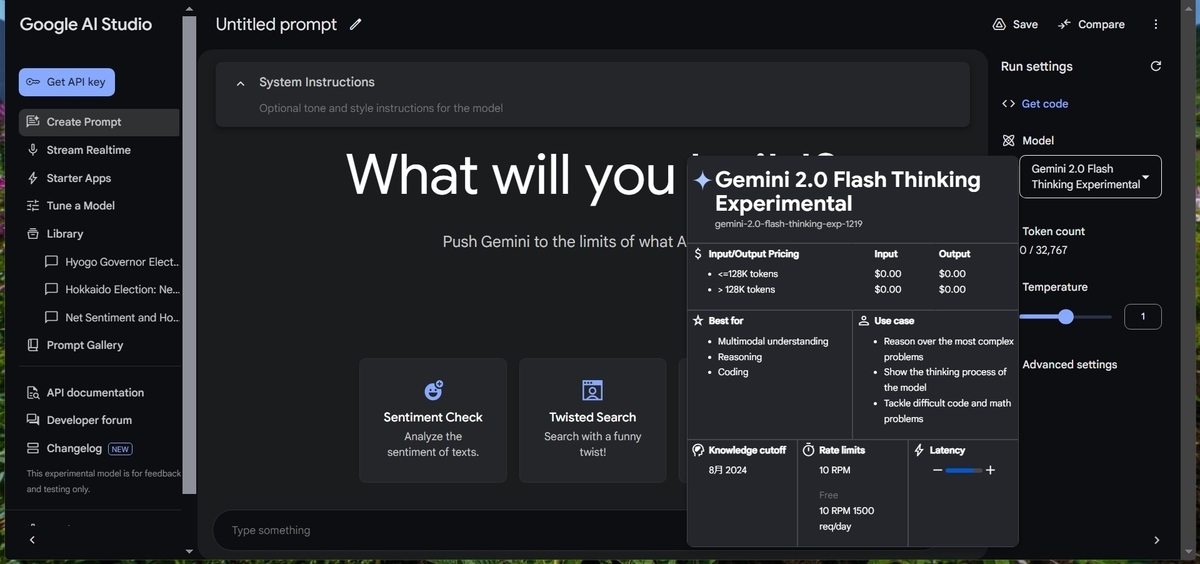The image size is (1200, 564).
Task: Click the Tune a Model sliders icon
Action: click(33, 206)
